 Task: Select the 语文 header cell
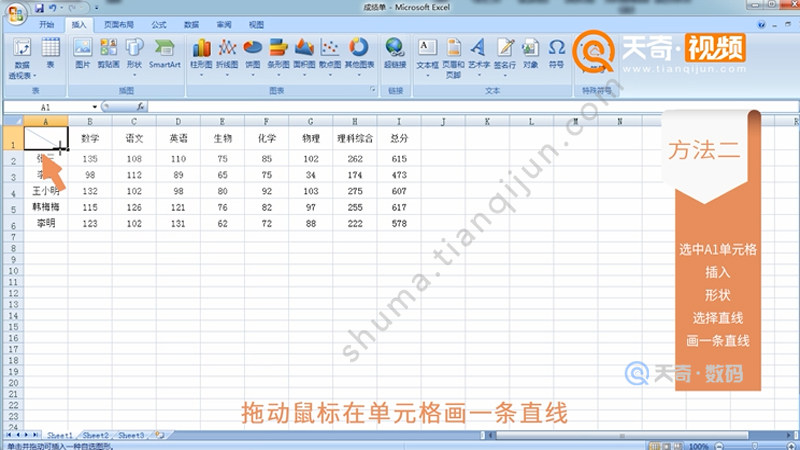pyautogui.click(x=134, y=138)
